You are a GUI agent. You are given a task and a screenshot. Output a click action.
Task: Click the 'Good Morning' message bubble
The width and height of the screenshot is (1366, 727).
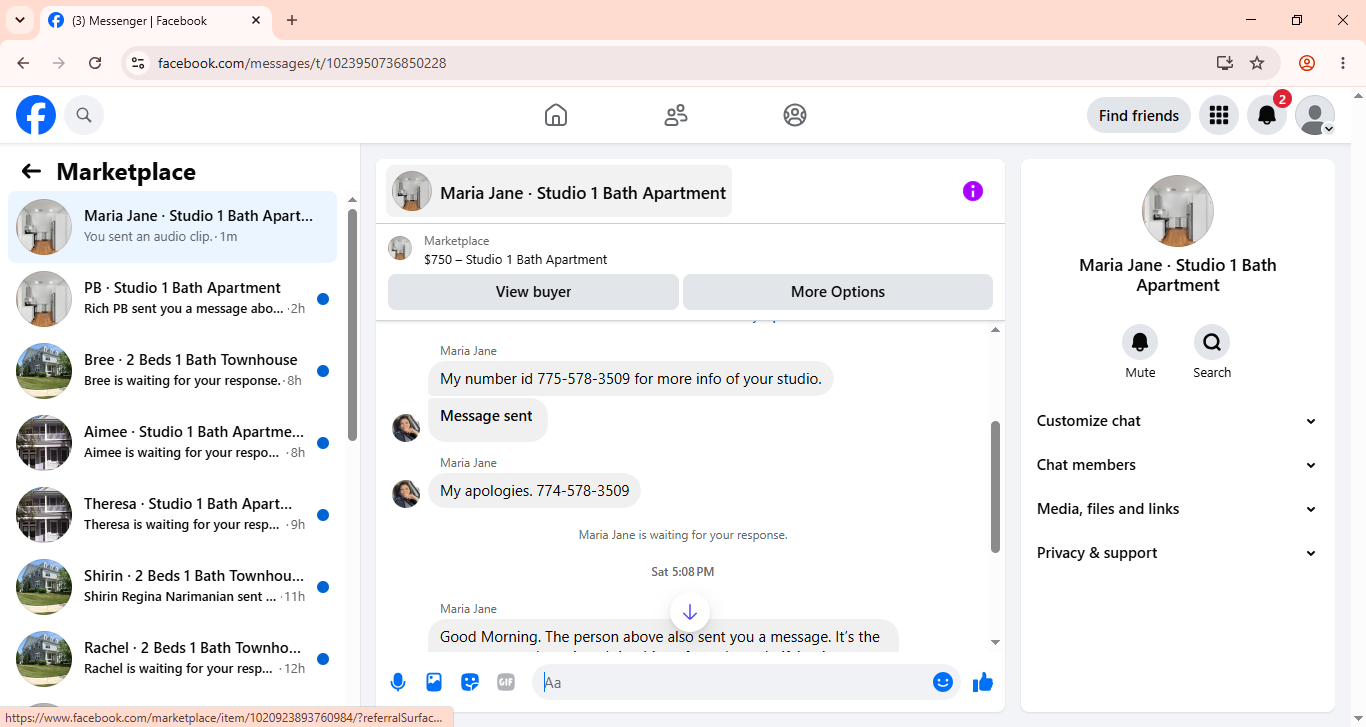point(663,636)
